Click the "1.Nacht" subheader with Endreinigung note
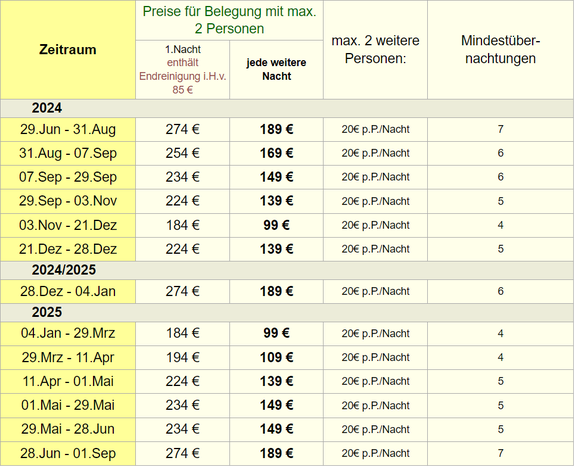Screen dimensions: 575x467 [183, 70]
